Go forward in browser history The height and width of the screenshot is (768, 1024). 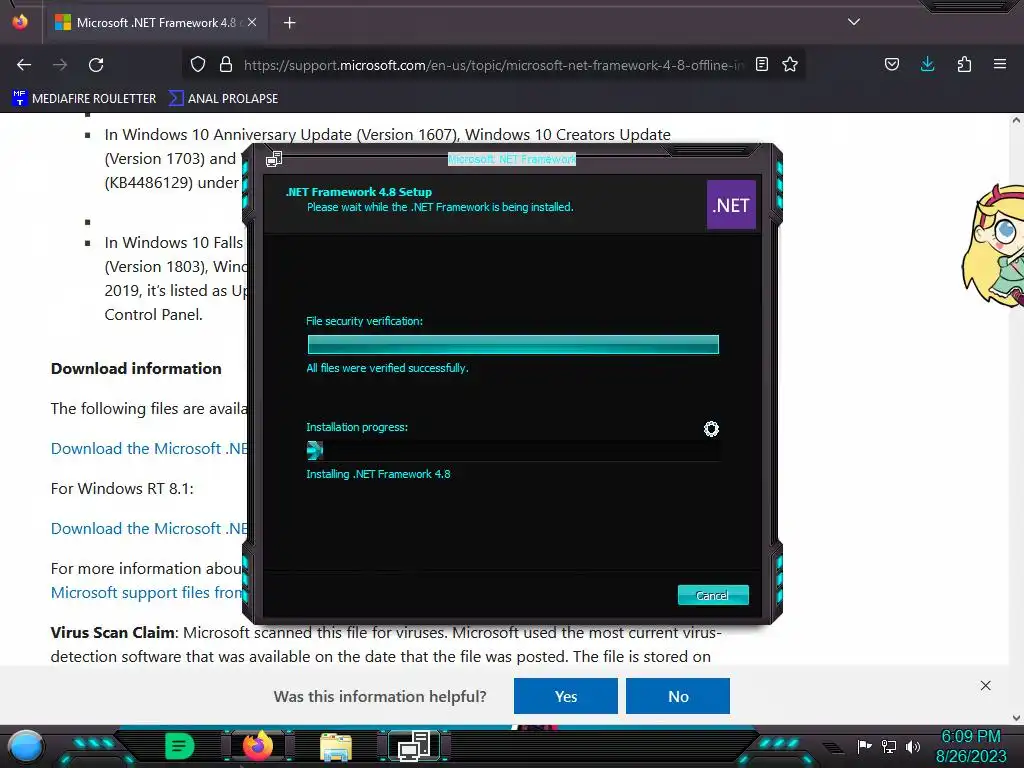[x=60, y=65]
